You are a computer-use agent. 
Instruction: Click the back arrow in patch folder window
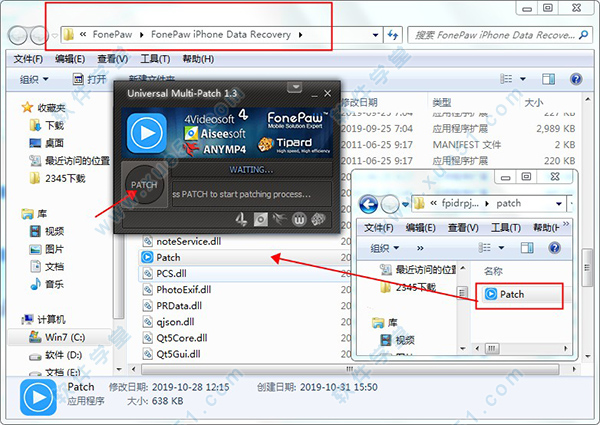tap(368, 205)
